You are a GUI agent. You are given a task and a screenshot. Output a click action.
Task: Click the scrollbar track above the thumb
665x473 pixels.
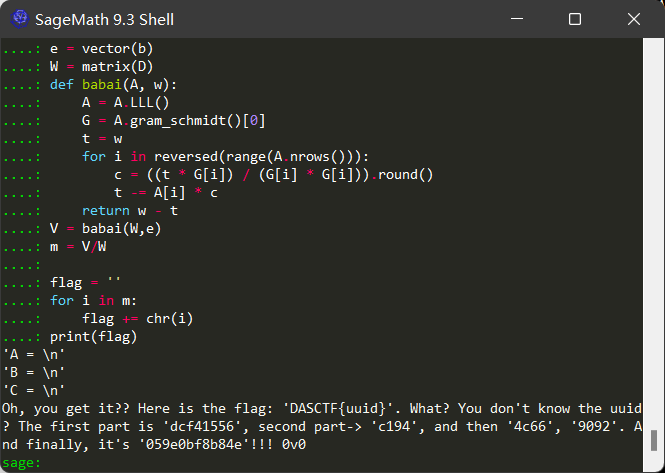pos(654,233)
